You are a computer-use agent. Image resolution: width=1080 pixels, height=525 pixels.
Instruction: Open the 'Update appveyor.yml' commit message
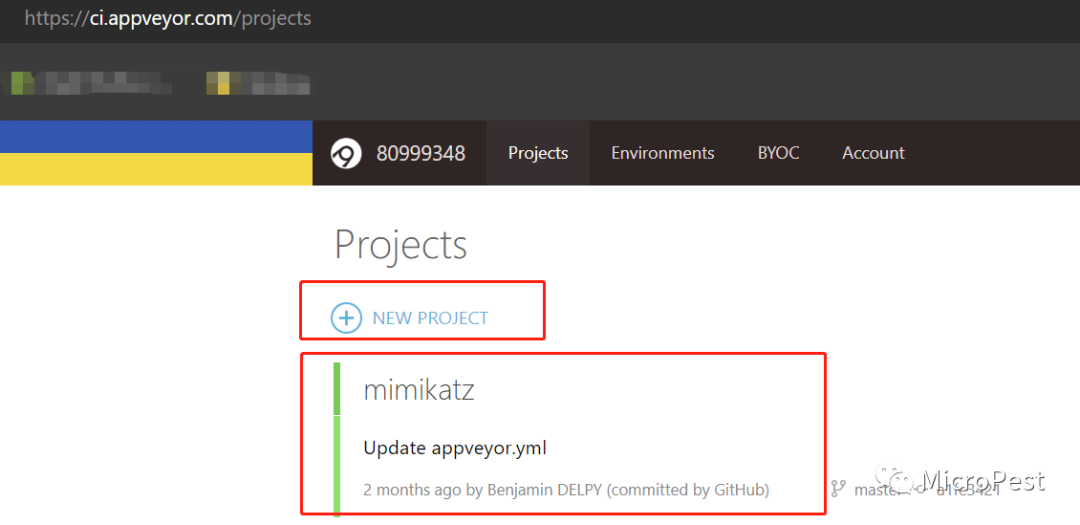[x=455, y=449]
